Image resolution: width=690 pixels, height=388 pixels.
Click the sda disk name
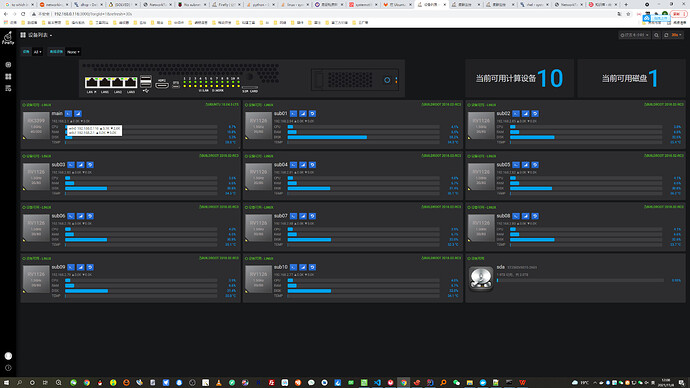[x=500, y=267]
